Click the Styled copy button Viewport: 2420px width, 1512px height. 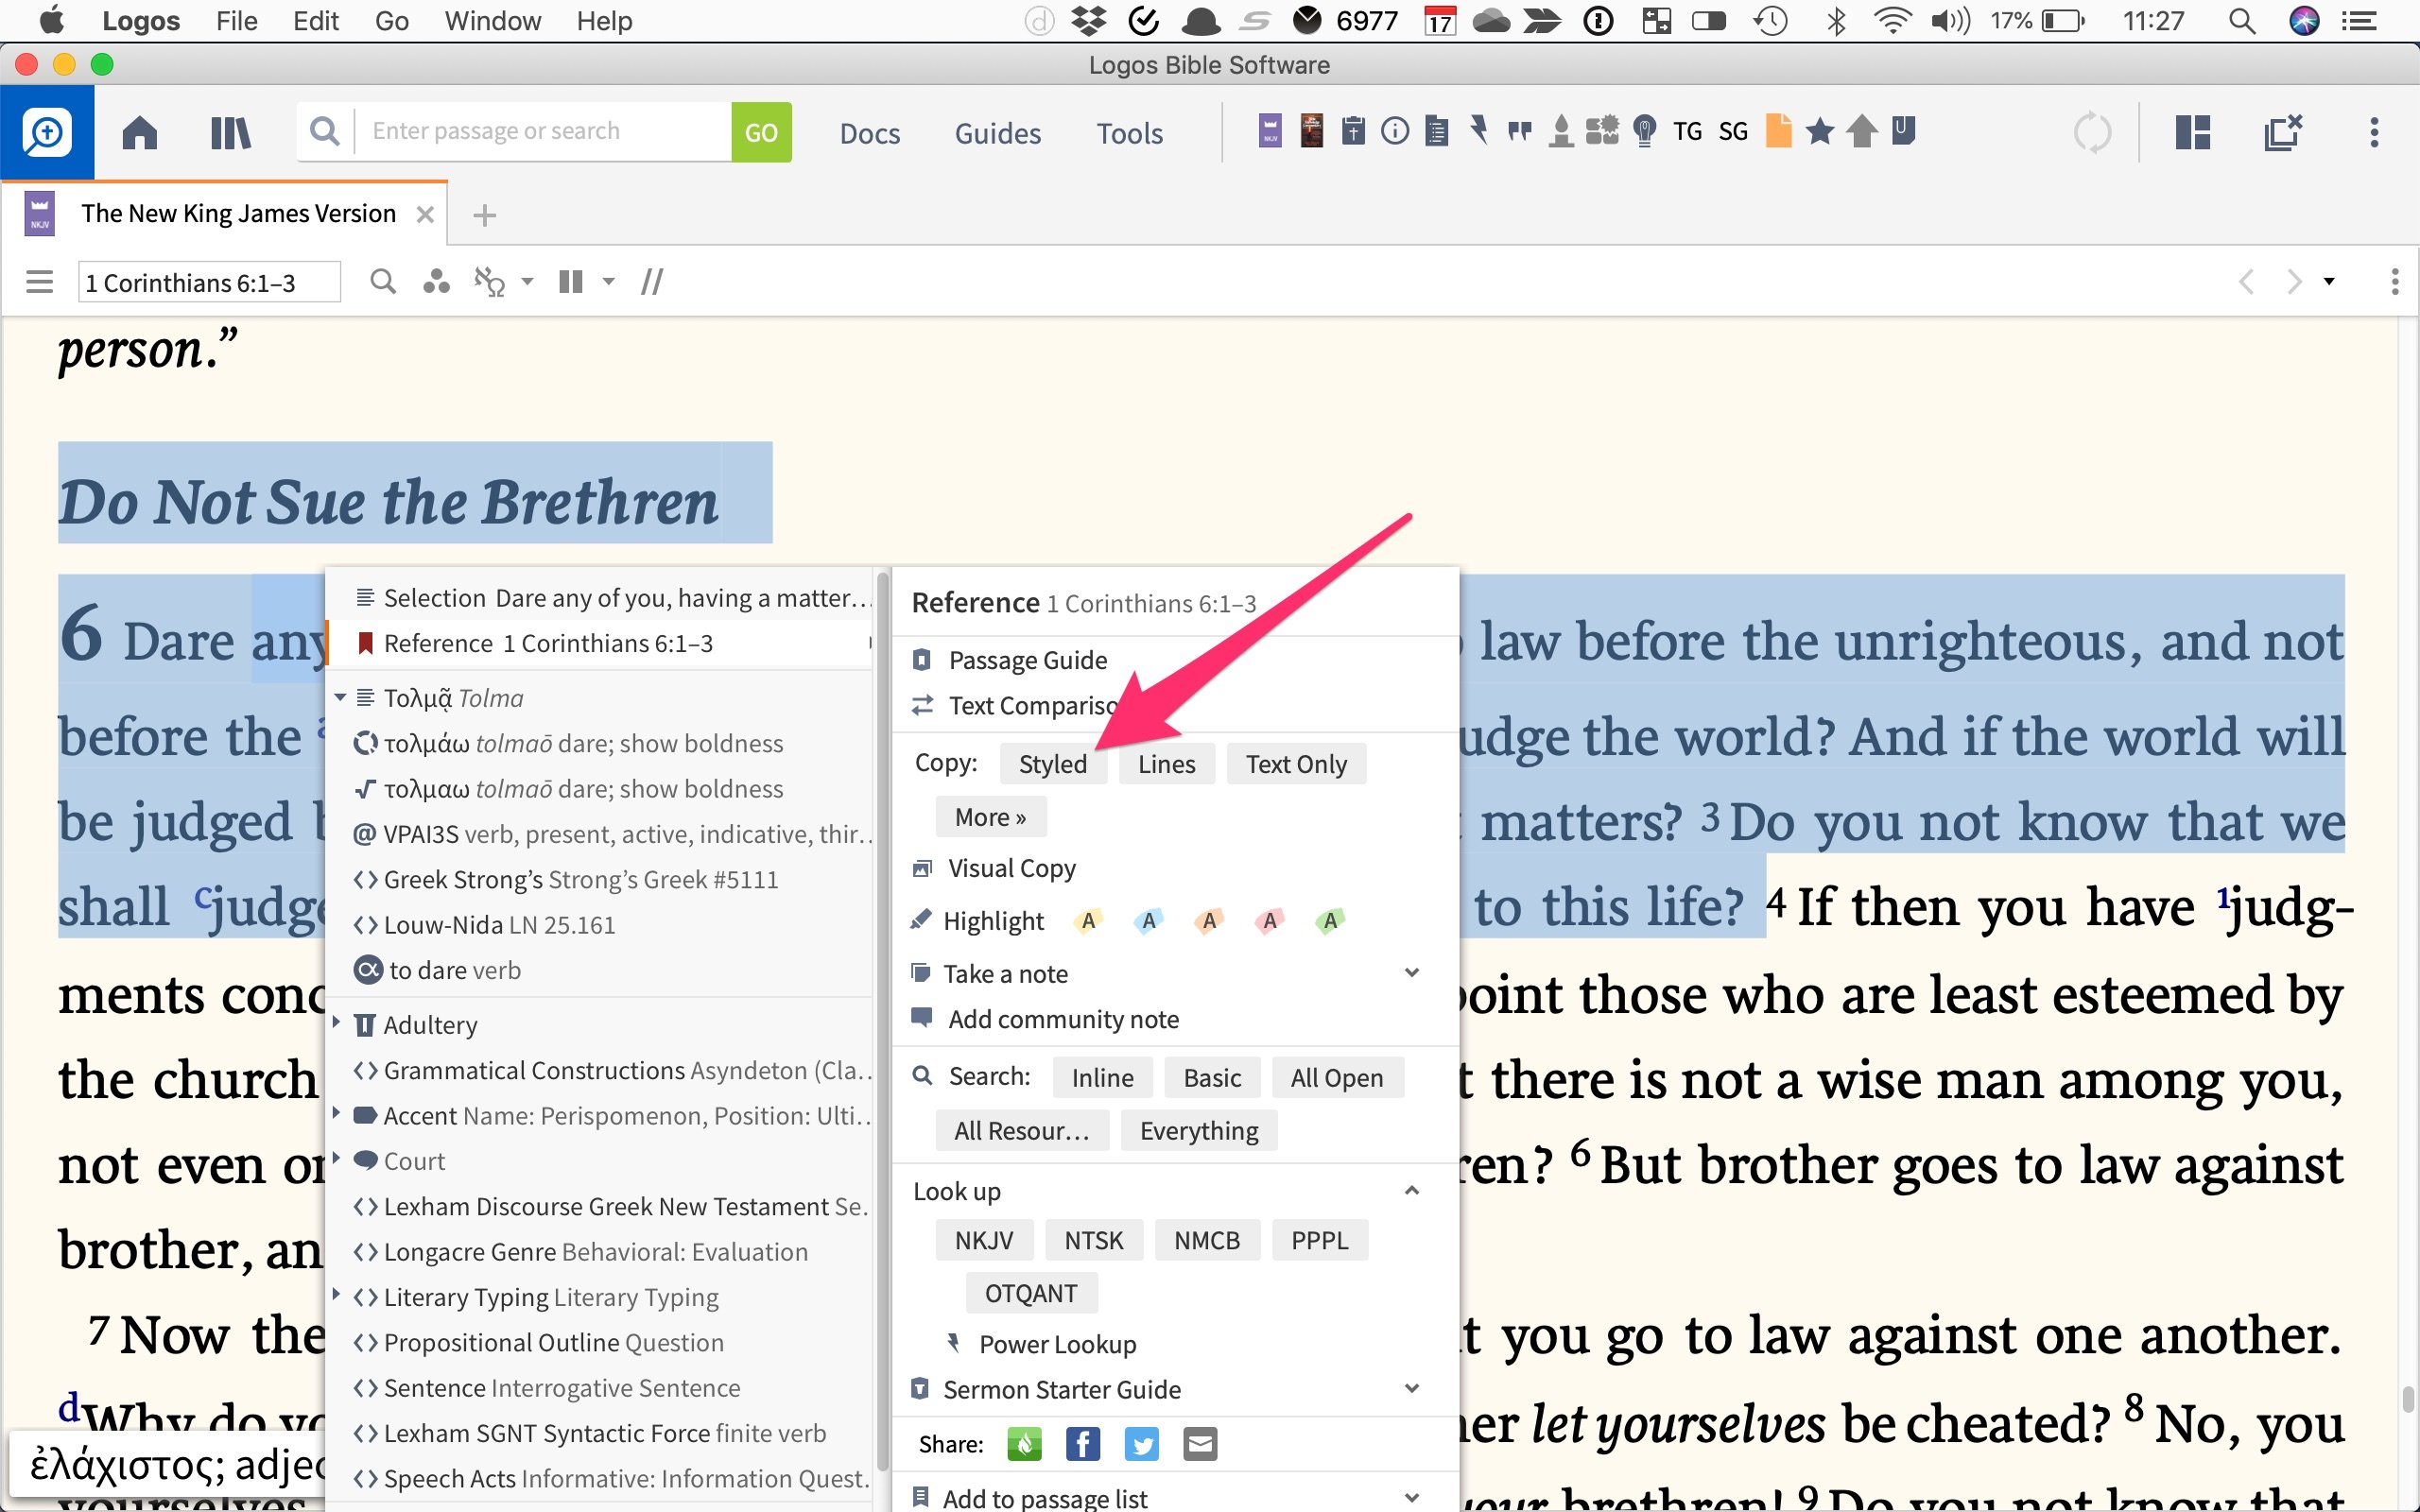[x=1053, y=763]
